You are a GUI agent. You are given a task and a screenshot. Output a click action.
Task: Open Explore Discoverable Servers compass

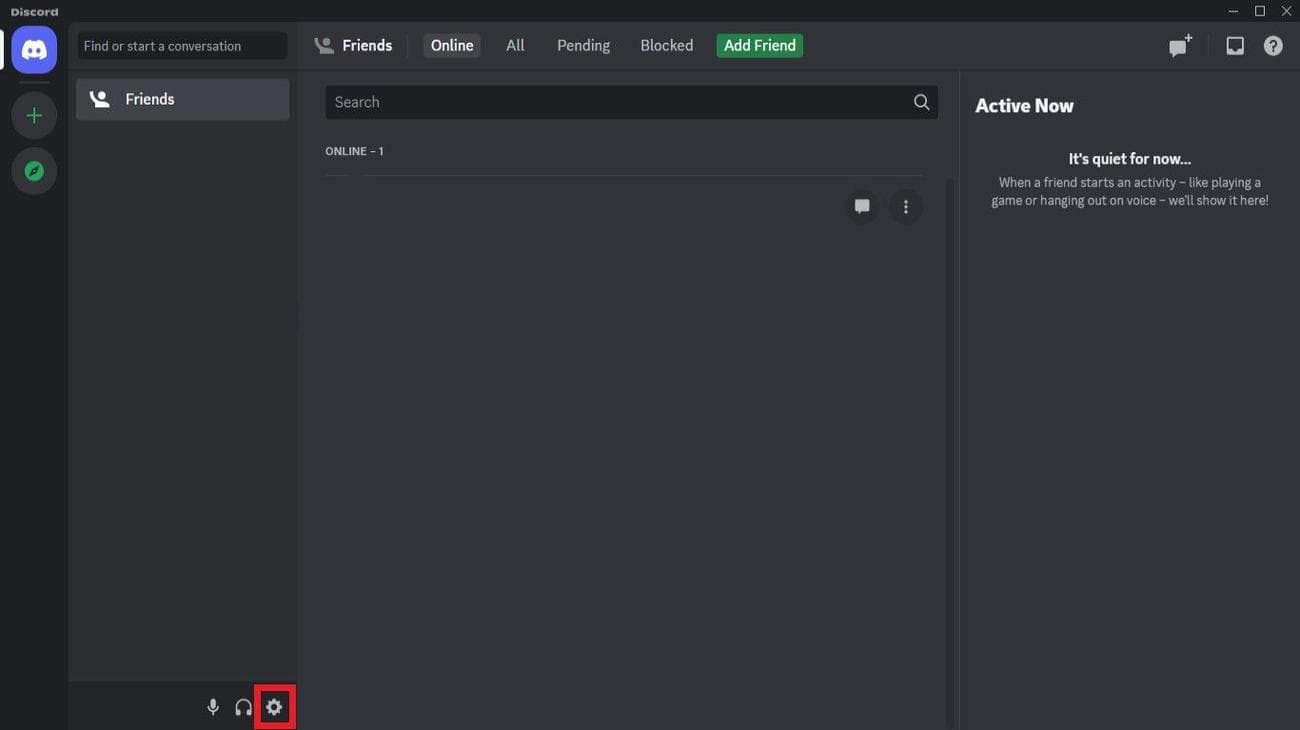coord(34,171)
